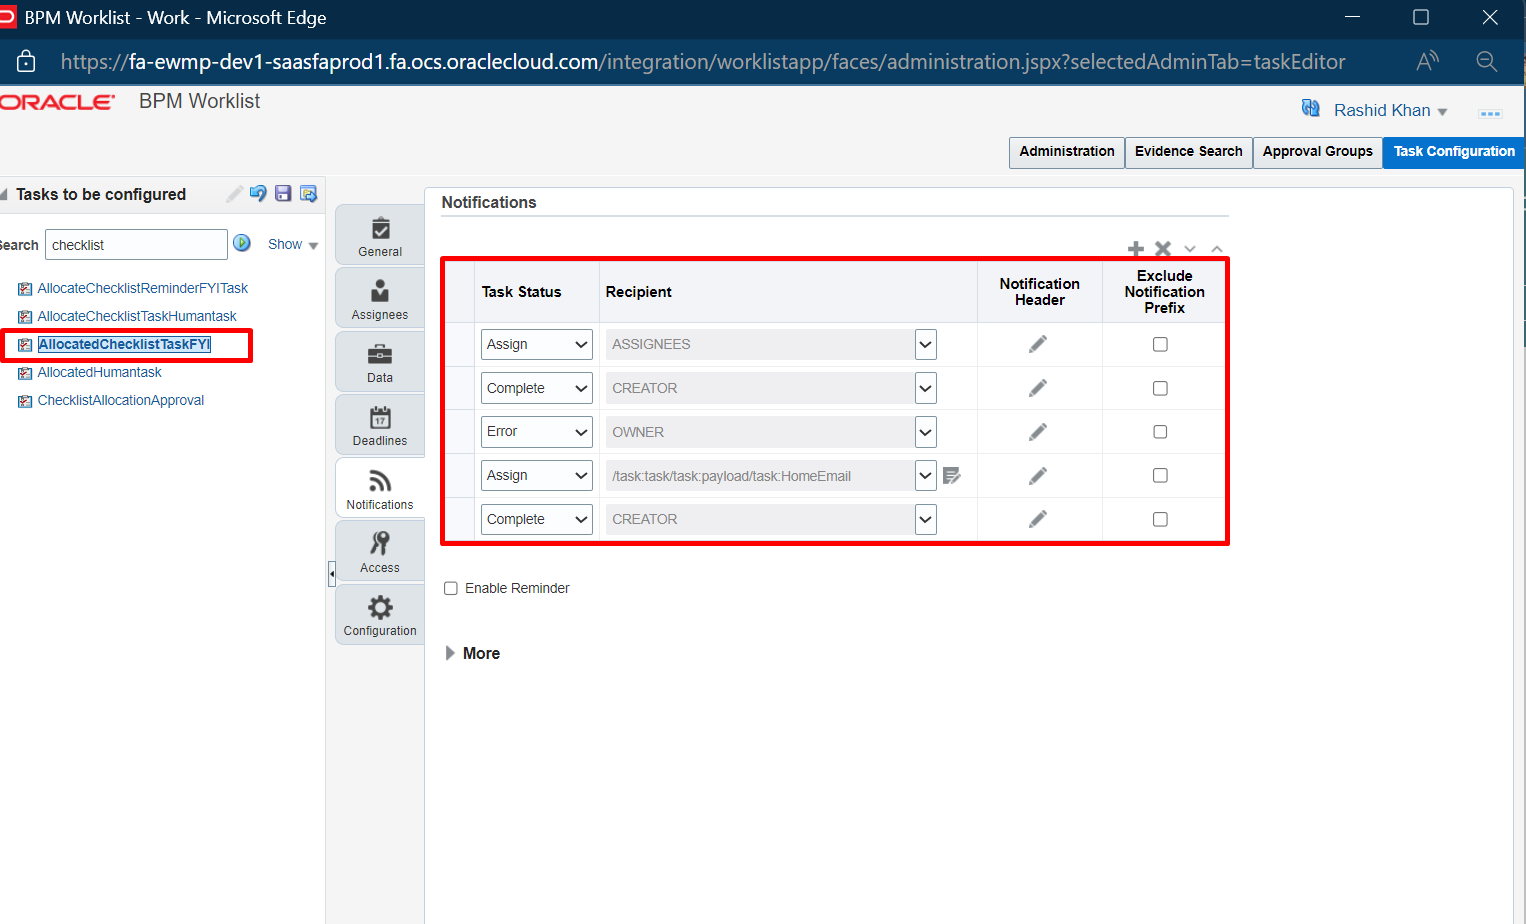Click the Access key icon in sidebar

point(379,550)
